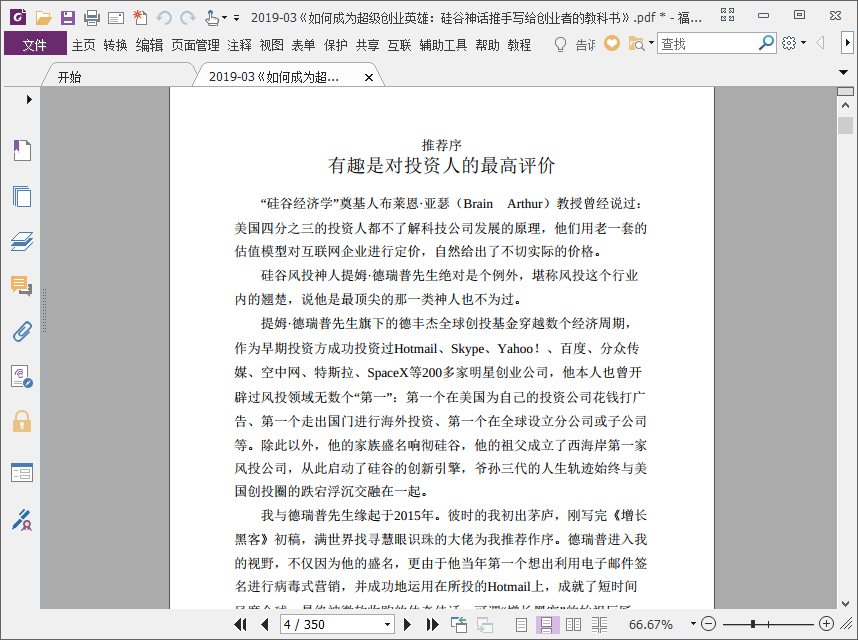The height and width of the screenshot is (640, 858).
Task: Open the 注释 ribbon tab
Action: click(240, 45)
